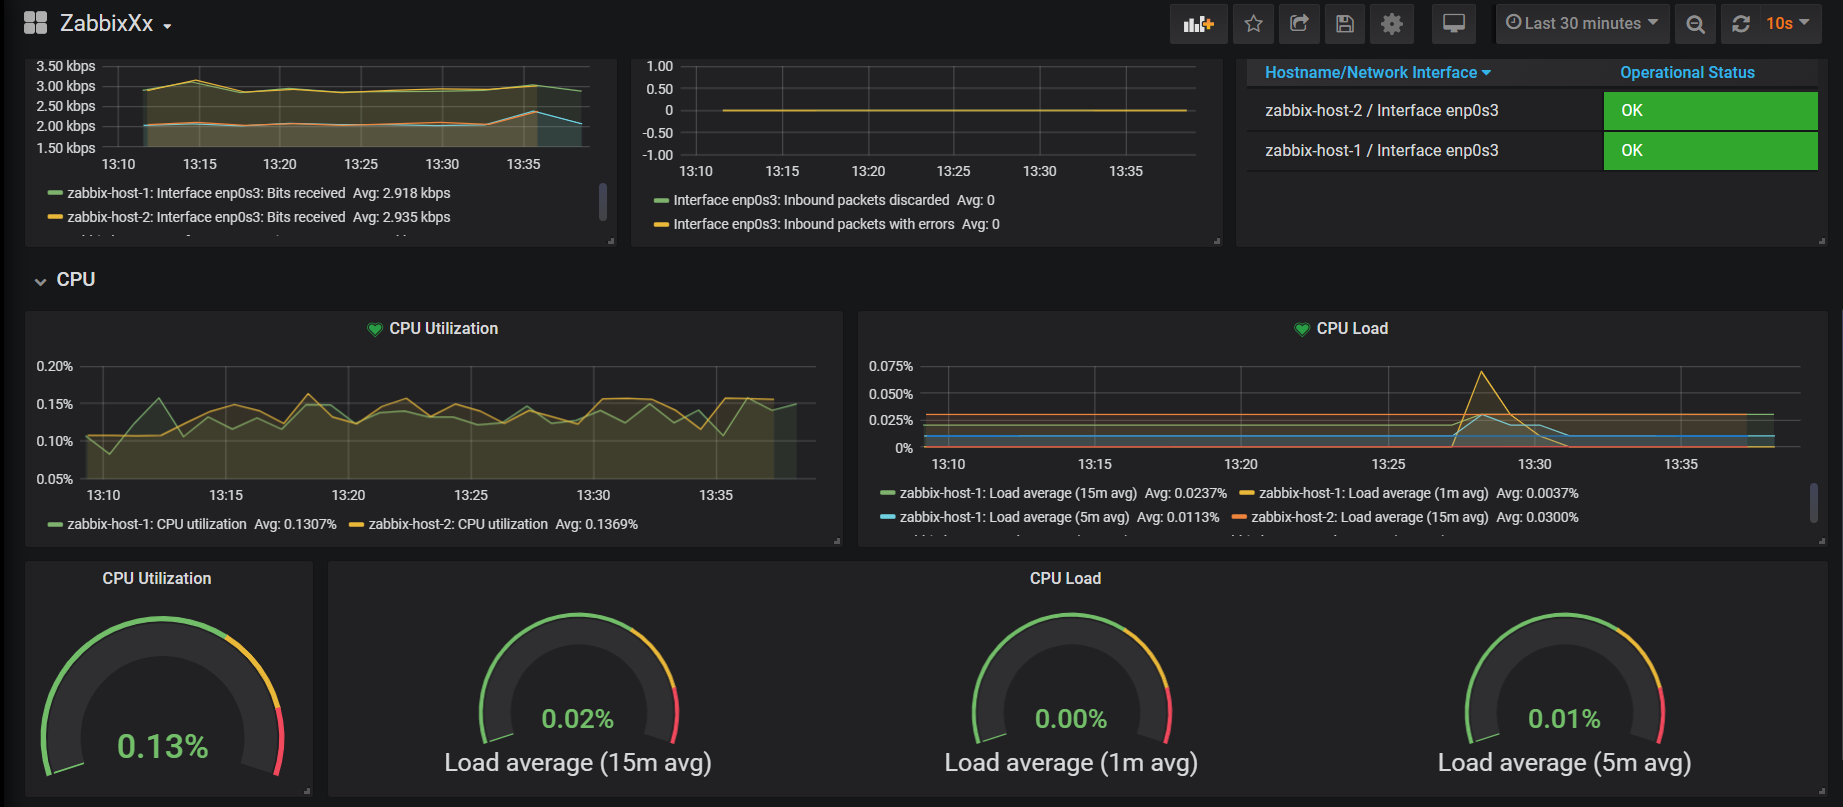
Task: Open the Grafana dashboard grid icon
Action: pos(35,23)
